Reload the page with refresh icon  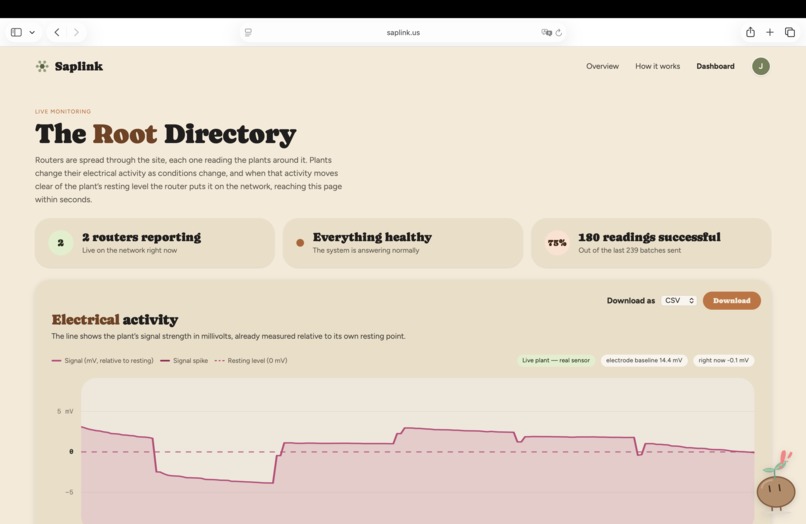[x=559, y=32]
